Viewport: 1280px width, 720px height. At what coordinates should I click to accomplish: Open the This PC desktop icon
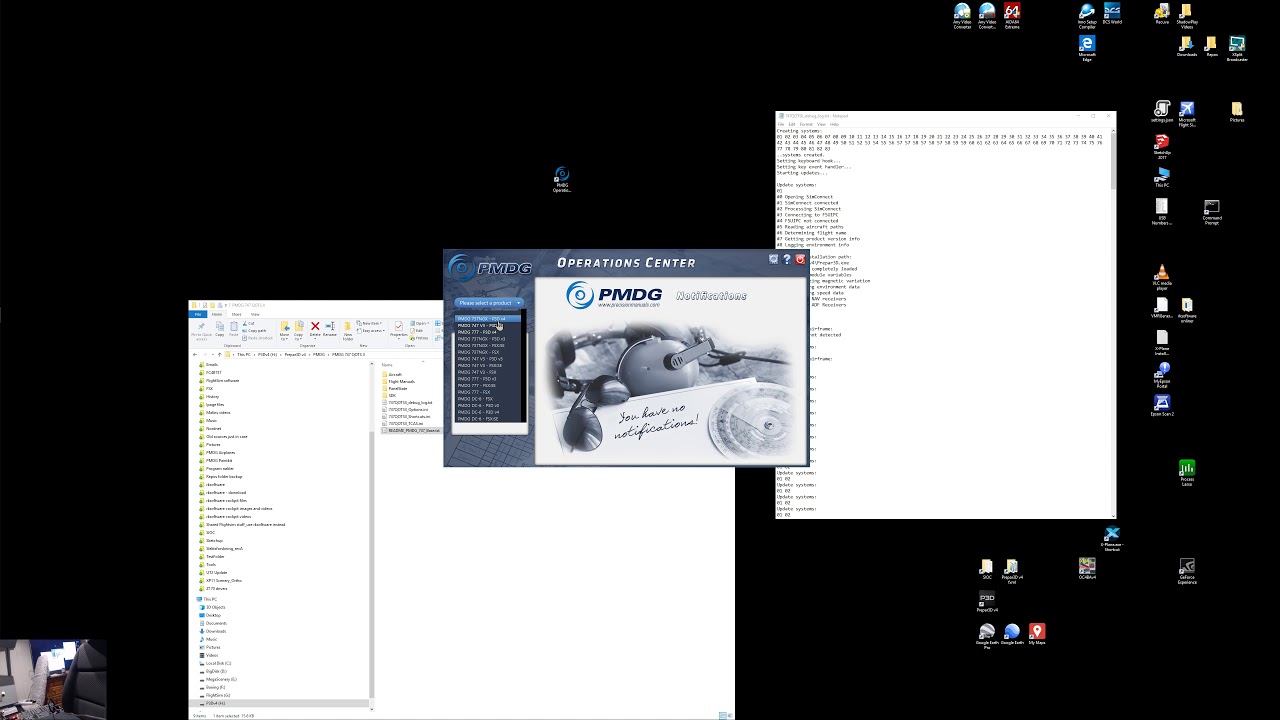1162,178
